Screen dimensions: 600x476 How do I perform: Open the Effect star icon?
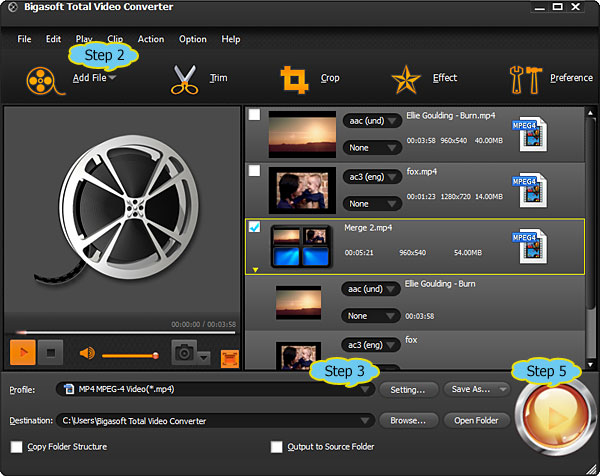pyautogui.click(x=406, y=80)
